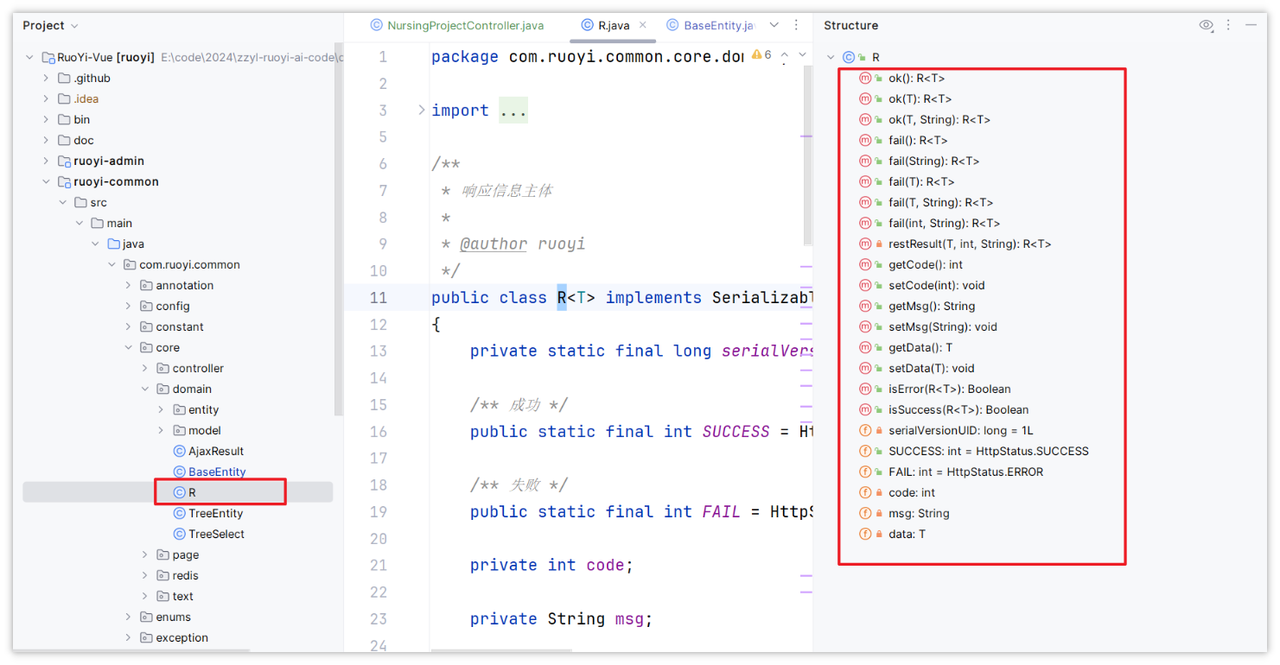
Task: Switch to the NursingProjectController.java tab
Action: pyautogui.click(x=457, y=25)
